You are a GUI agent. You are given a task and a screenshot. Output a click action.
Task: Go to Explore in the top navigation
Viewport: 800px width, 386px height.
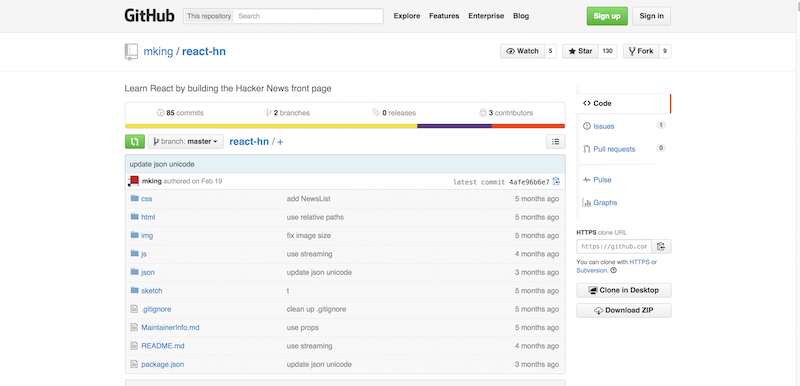(407, 16)
